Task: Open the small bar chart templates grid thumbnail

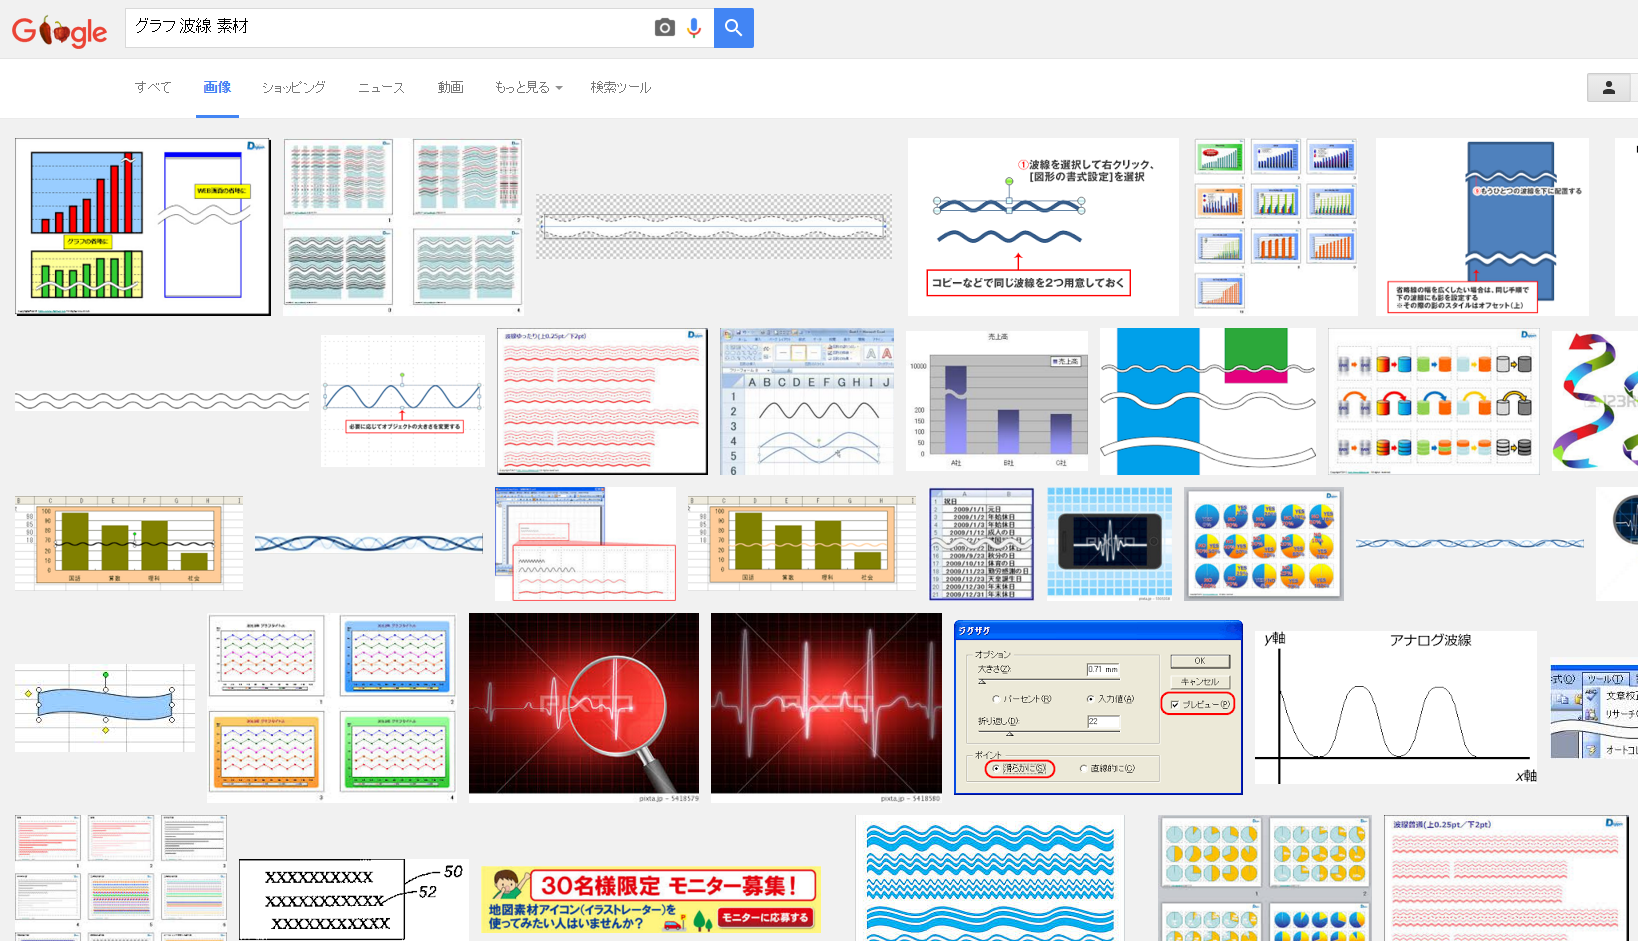Action: [x=1276, y=227]
